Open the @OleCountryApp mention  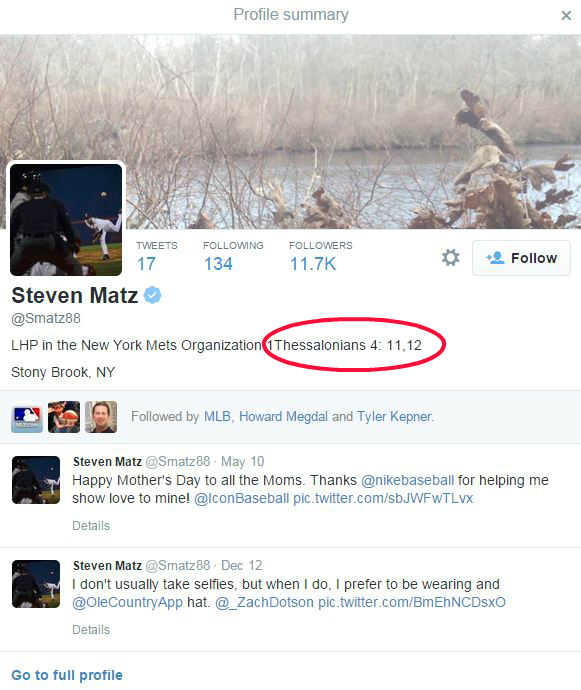[x=127, y=602]
